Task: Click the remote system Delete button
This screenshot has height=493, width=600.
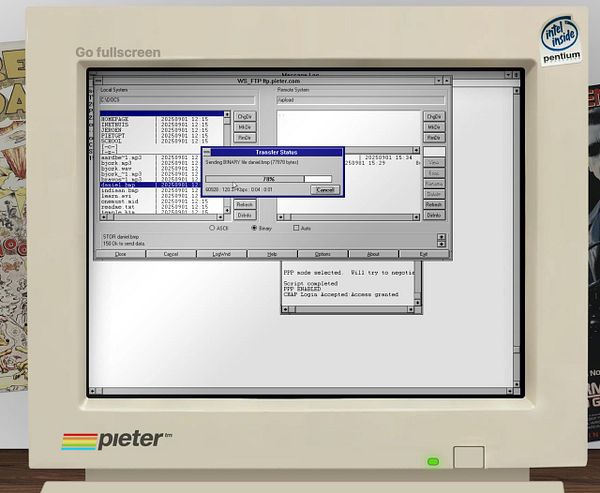Action: pos(434,194)
